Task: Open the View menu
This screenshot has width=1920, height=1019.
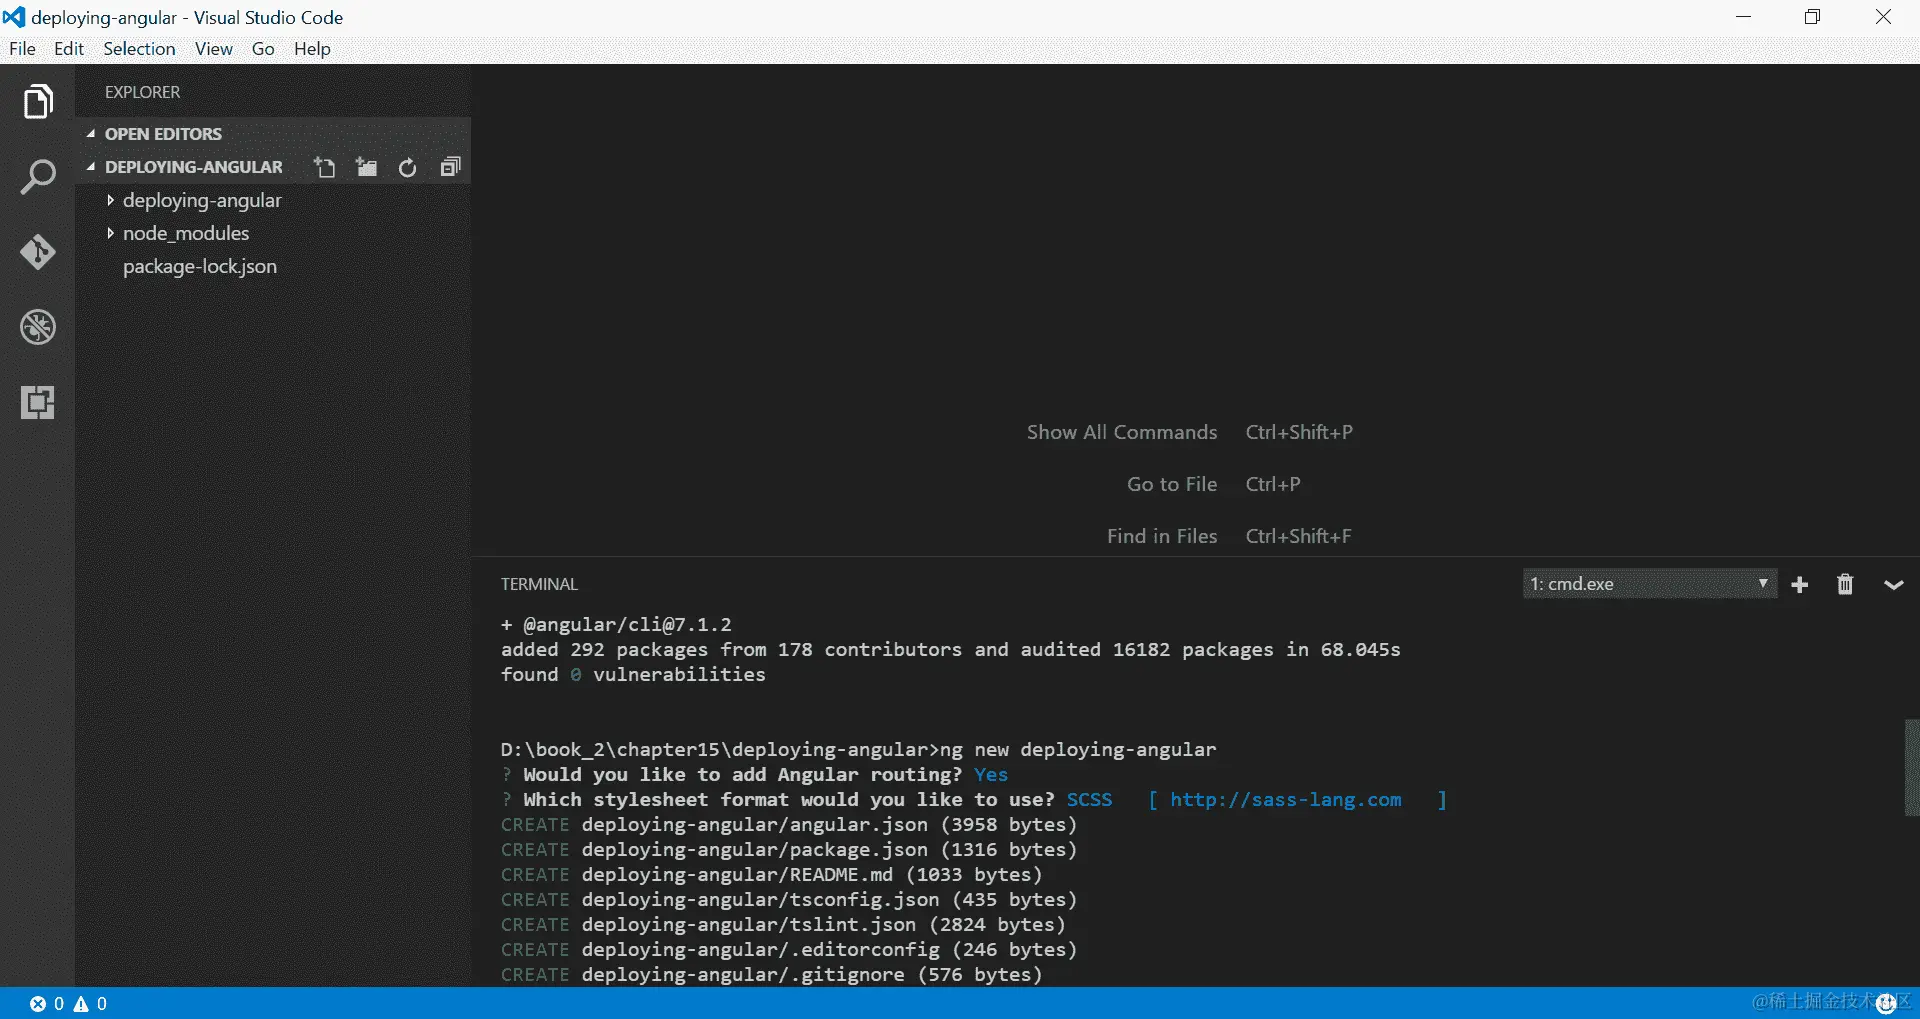Action: tap(213, 49)
